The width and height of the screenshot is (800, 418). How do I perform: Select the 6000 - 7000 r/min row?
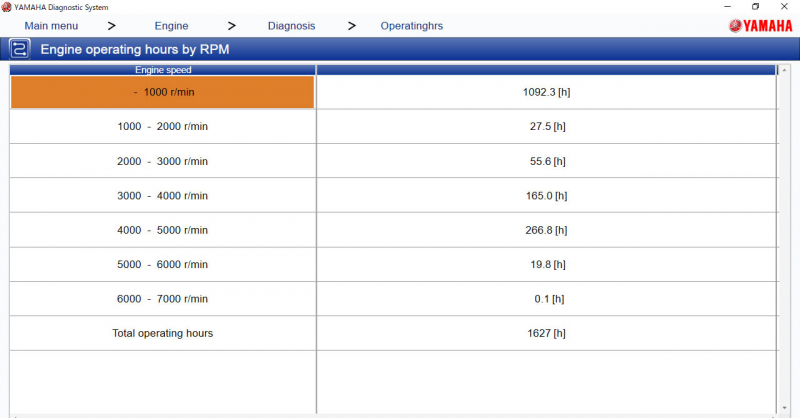pos(163,299)
